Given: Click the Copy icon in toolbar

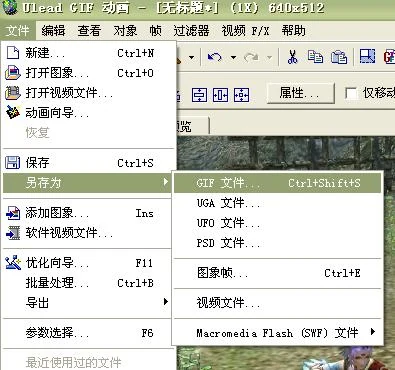Looking at the screenshot, I should point(315,57).
